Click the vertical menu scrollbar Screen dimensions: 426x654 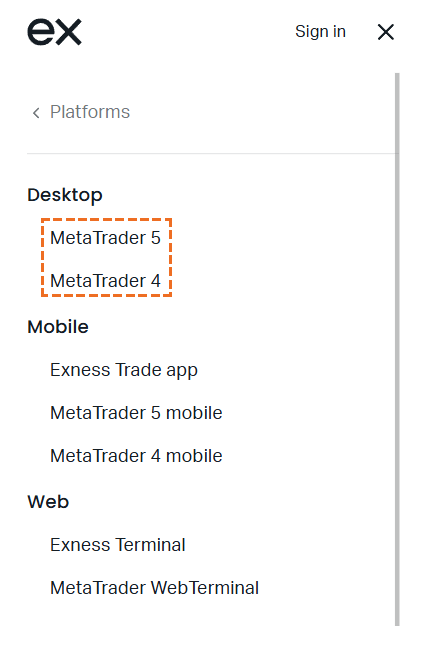[x=397, y=350]
